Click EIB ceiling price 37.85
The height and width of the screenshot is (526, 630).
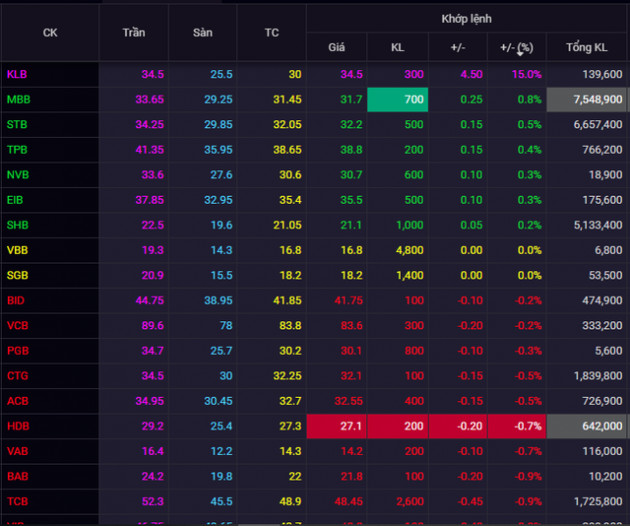pyautogui.click(x=149, y=200)
